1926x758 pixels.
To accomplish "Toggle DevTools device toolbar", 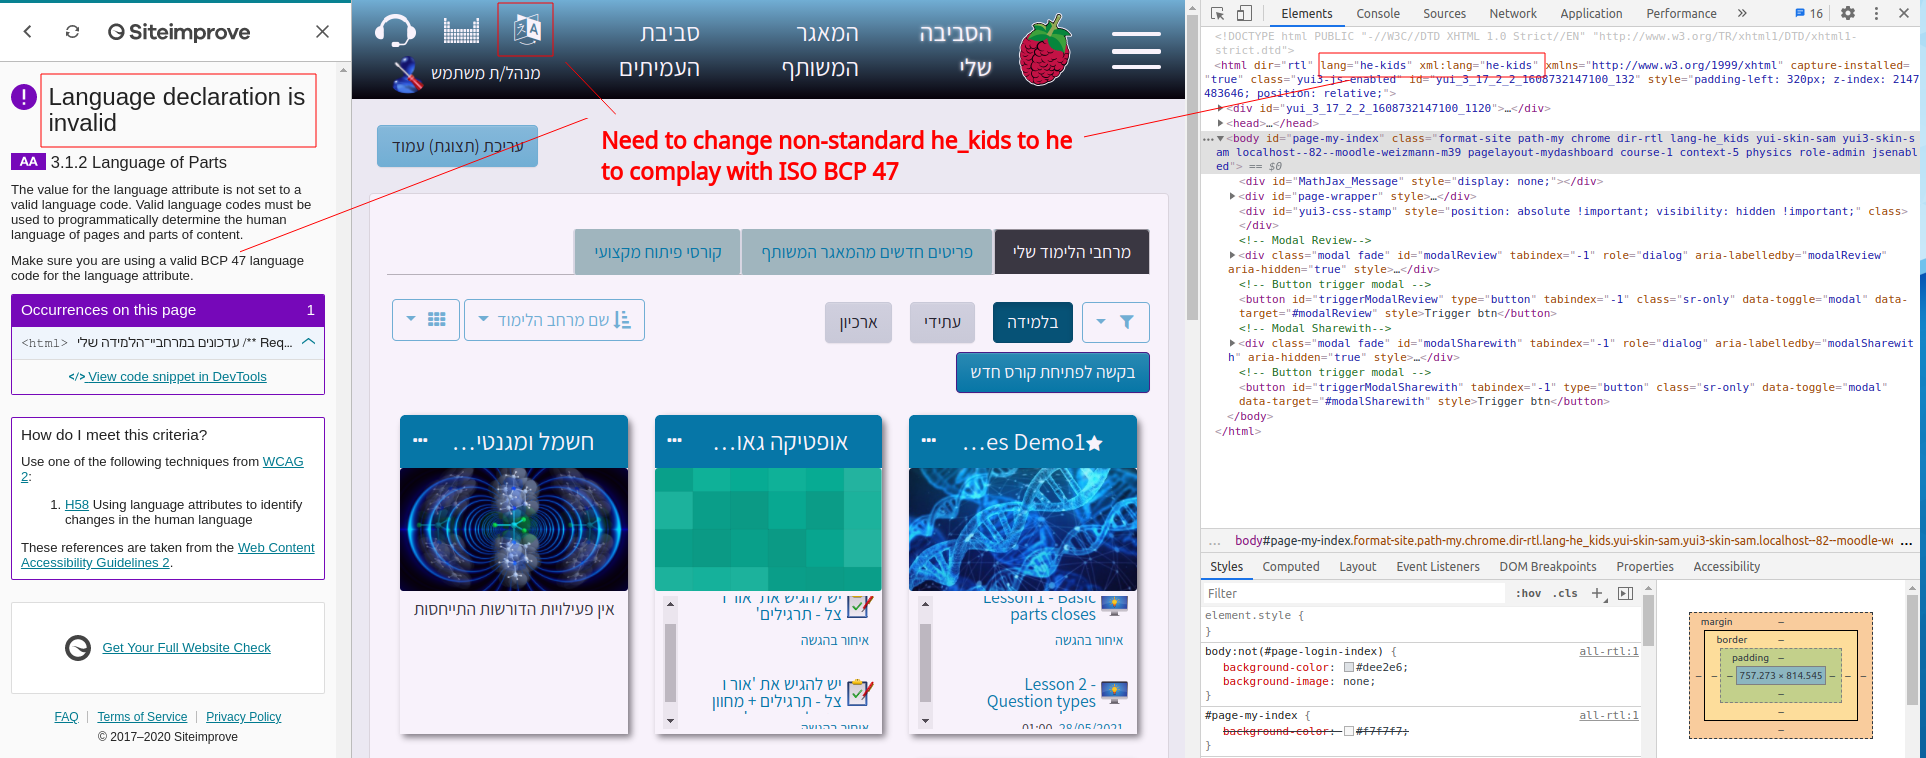I will [1244, 13].
